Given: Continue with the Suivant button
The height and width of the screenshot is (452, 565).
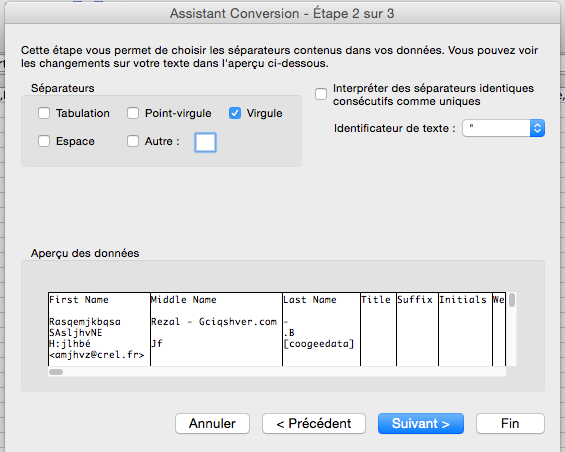Looking at the screenshot, I should (421, 424).
